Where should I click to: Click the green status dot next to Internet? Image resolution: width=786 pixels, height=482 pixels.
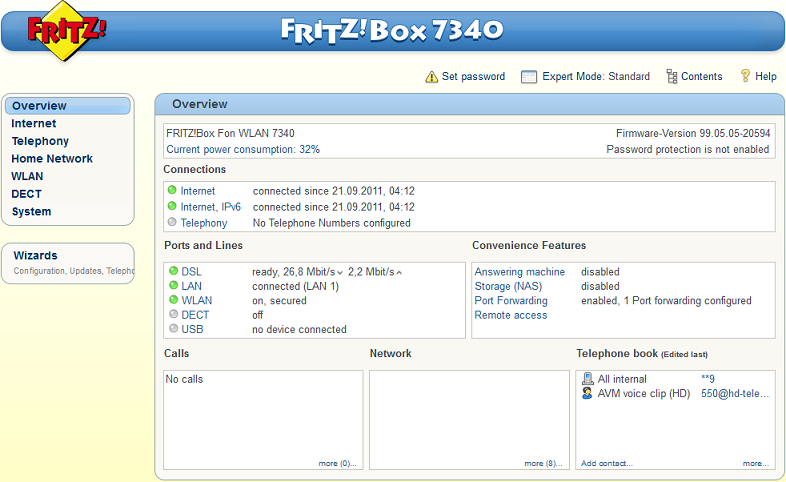click(x=172, y=190)
